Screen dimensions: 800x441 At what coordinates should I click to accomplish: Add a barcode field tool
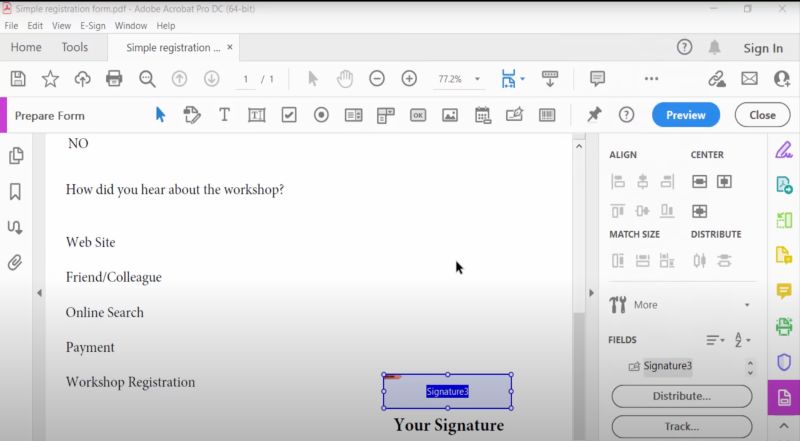point(547,115)
